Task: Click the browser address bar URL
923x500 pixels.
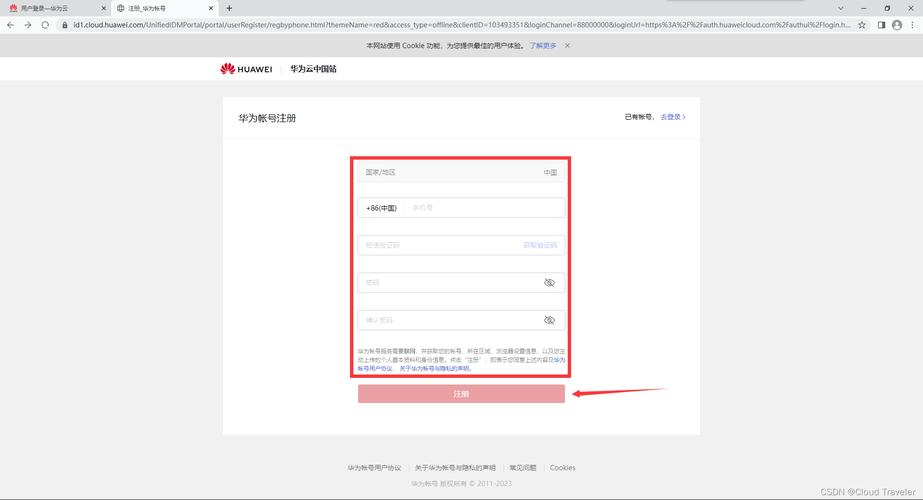Action: pos(462,25)
